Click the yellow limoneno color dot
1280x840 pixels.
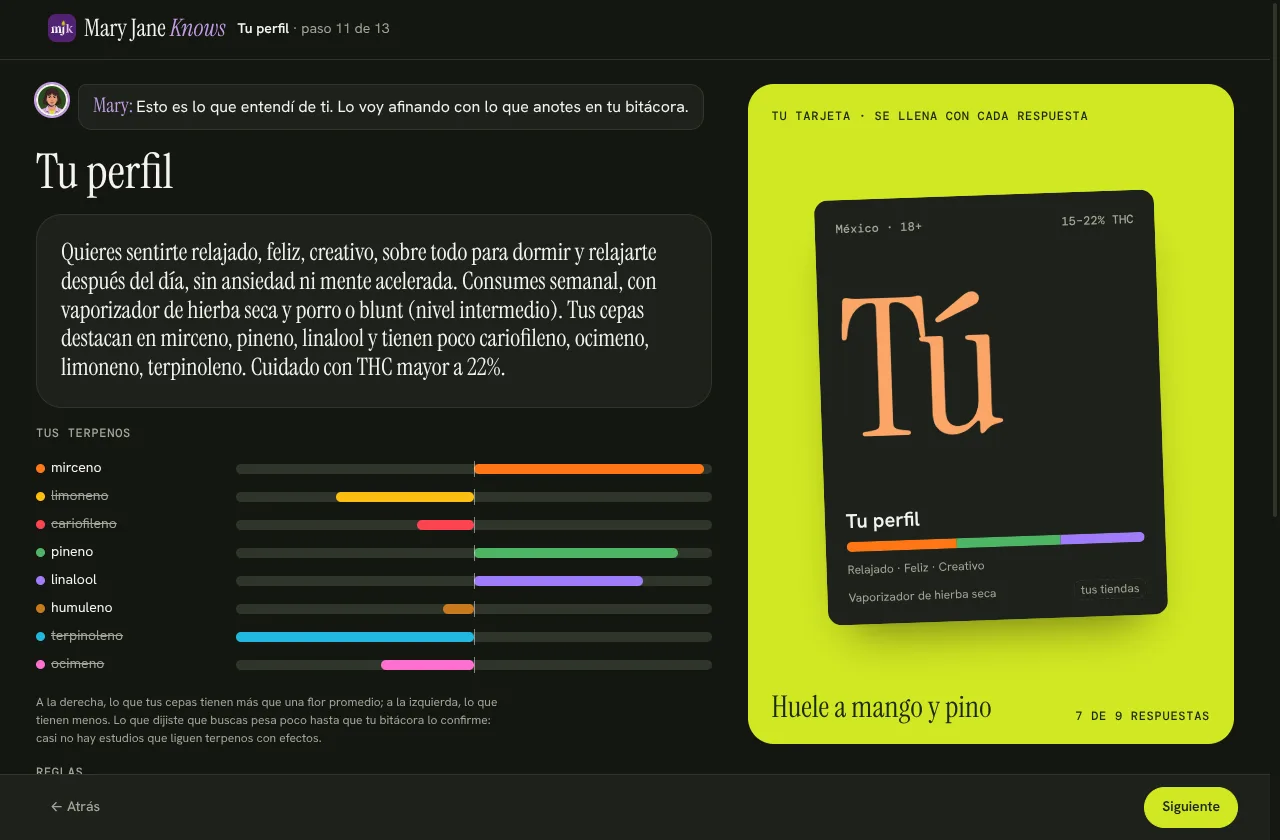coord(41,496)
